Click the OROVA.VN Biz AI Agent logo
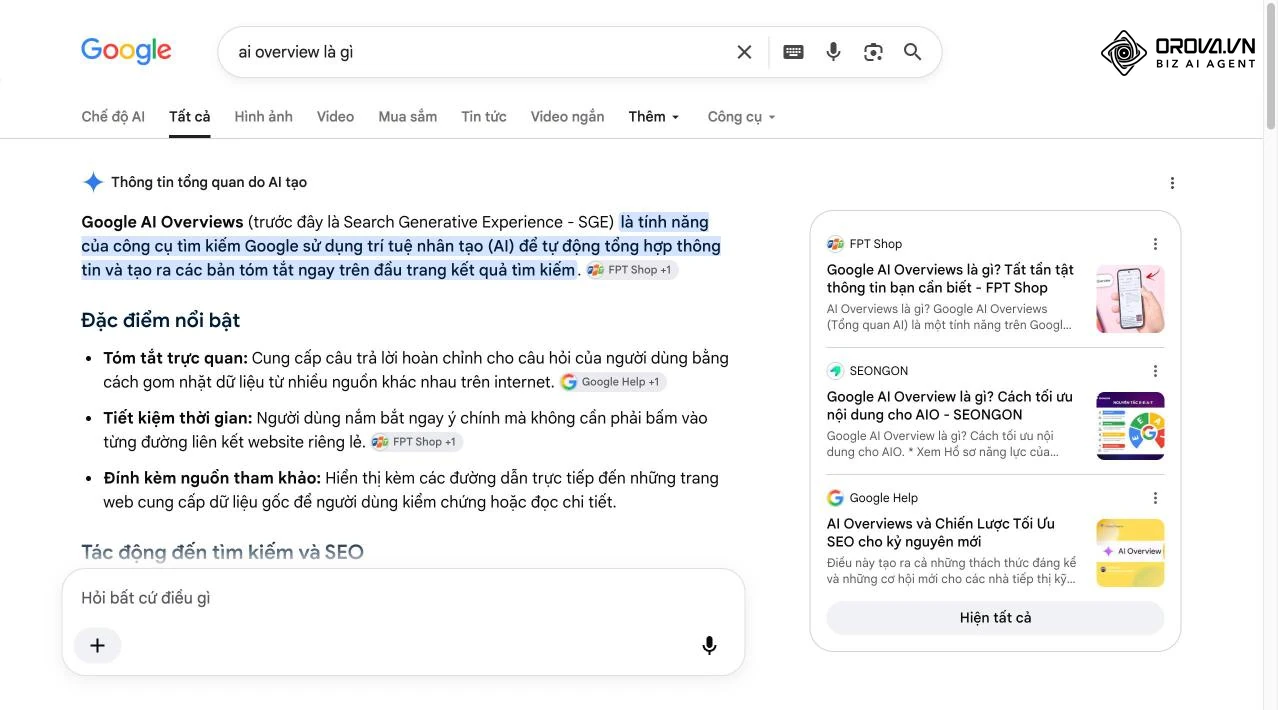 [x=1178, y=53]
